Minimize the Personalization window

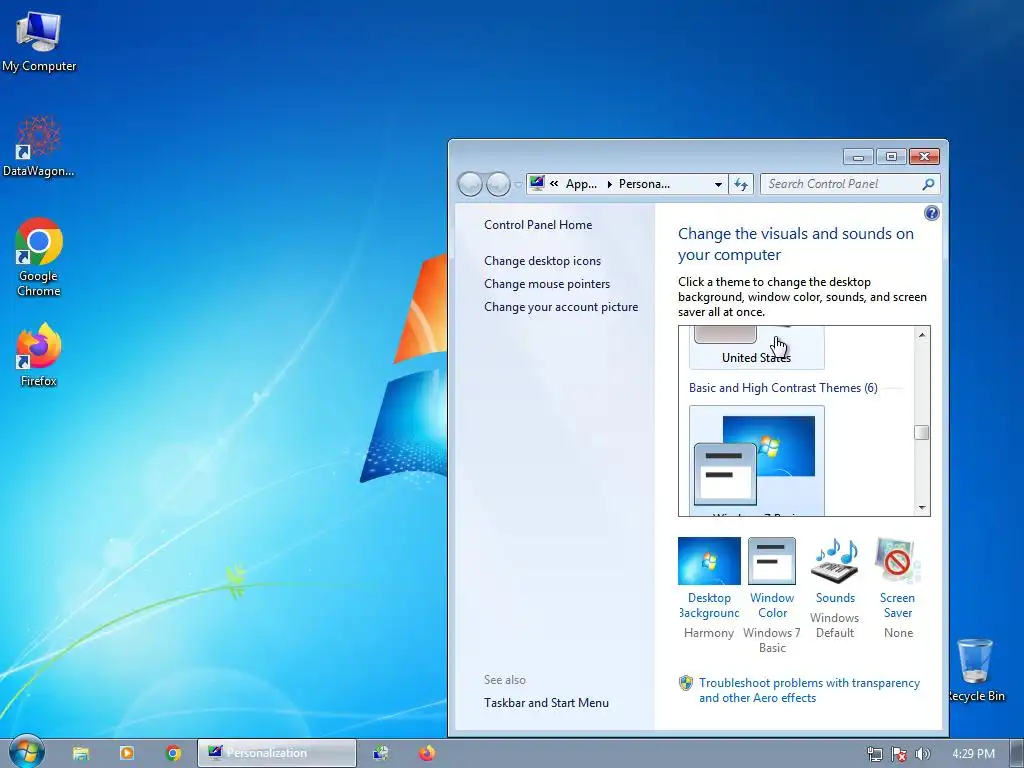[x=858, y=157]
